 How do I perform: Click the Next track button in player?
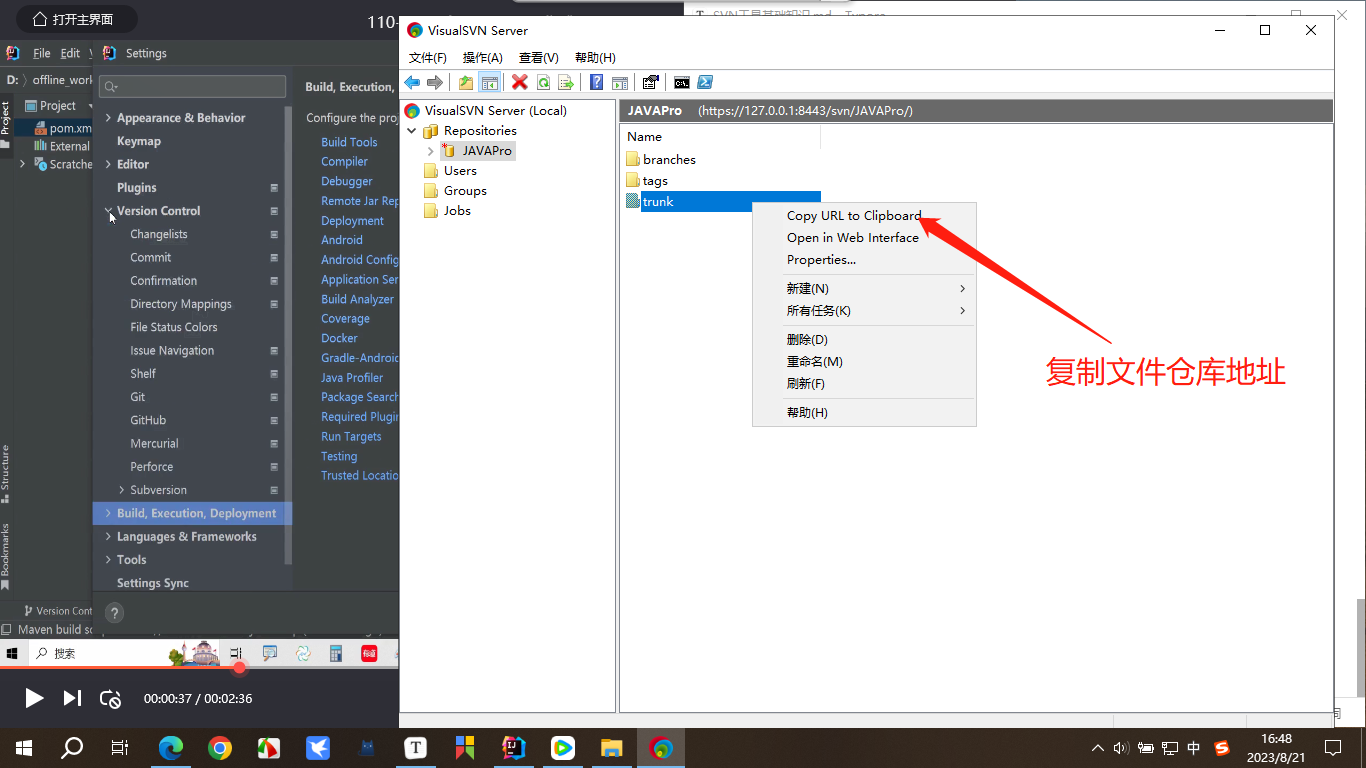coord(72,698)
